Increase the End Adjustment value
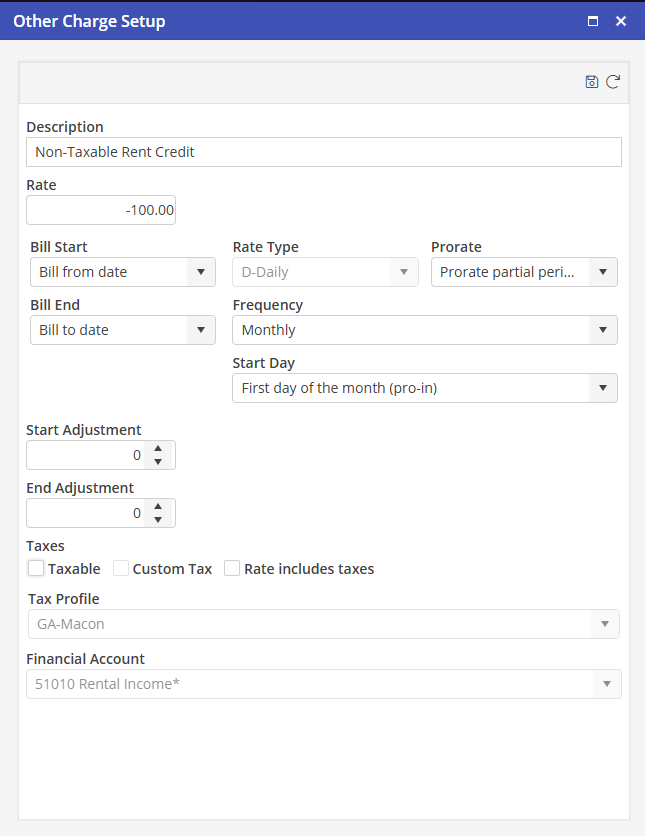Image resolution: width=645 pixels, height=836 pixels. pyautogui.click(x=158, y=507)
